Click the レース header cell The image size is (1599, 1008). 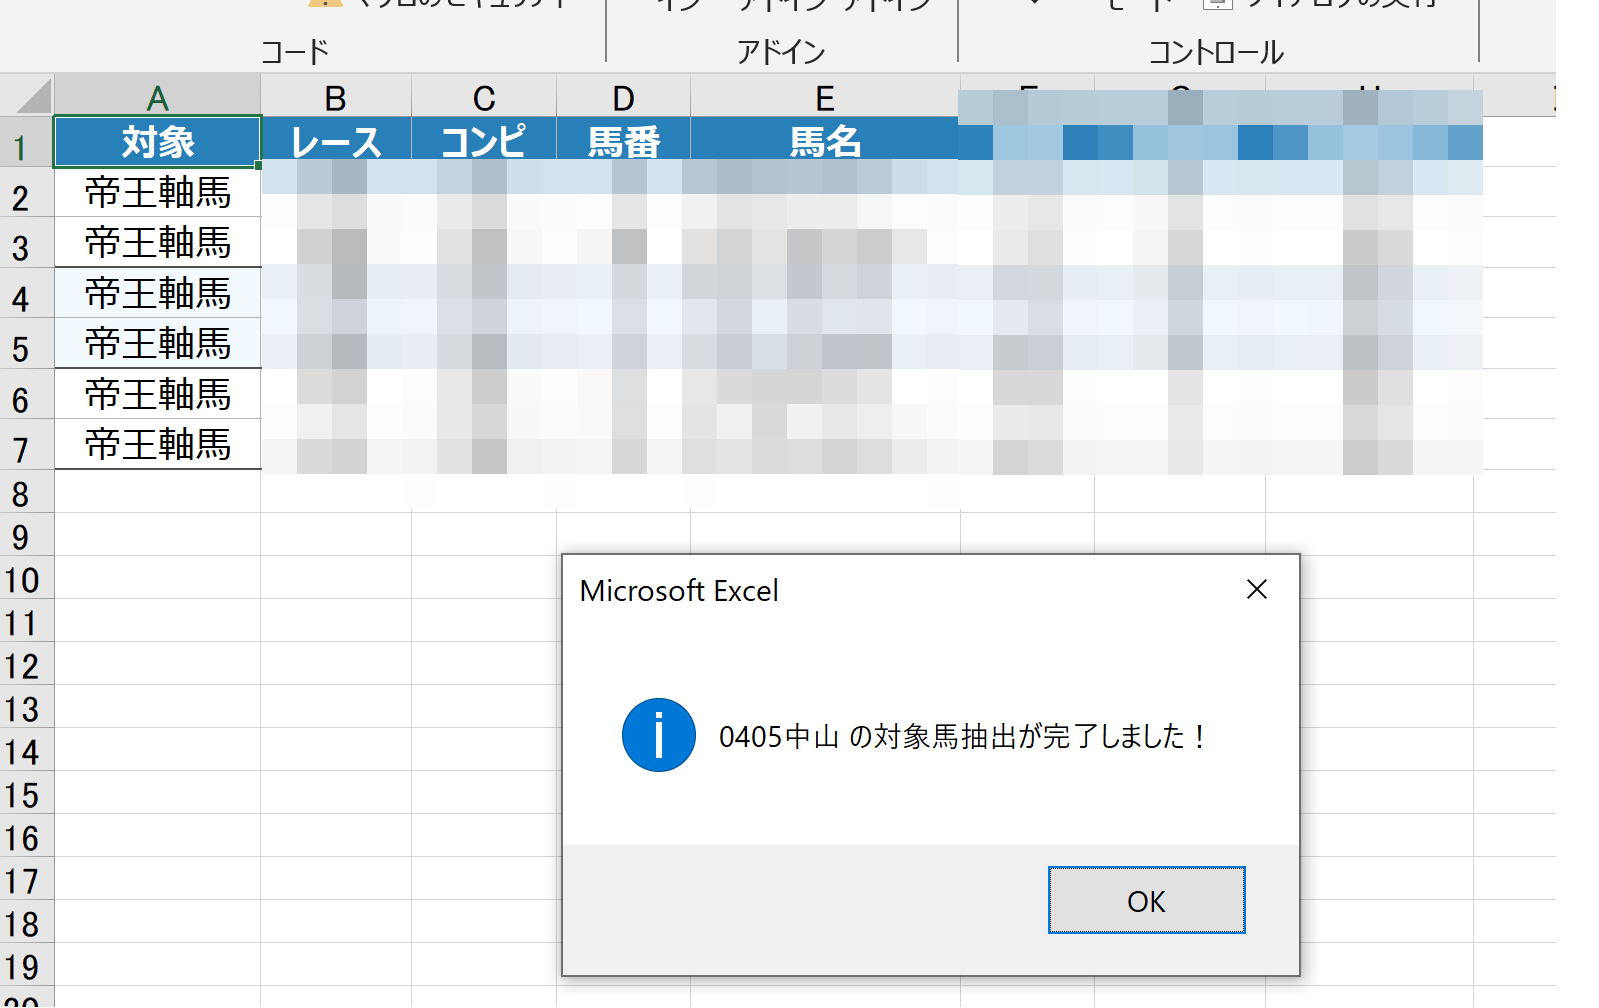click(335, 142)
